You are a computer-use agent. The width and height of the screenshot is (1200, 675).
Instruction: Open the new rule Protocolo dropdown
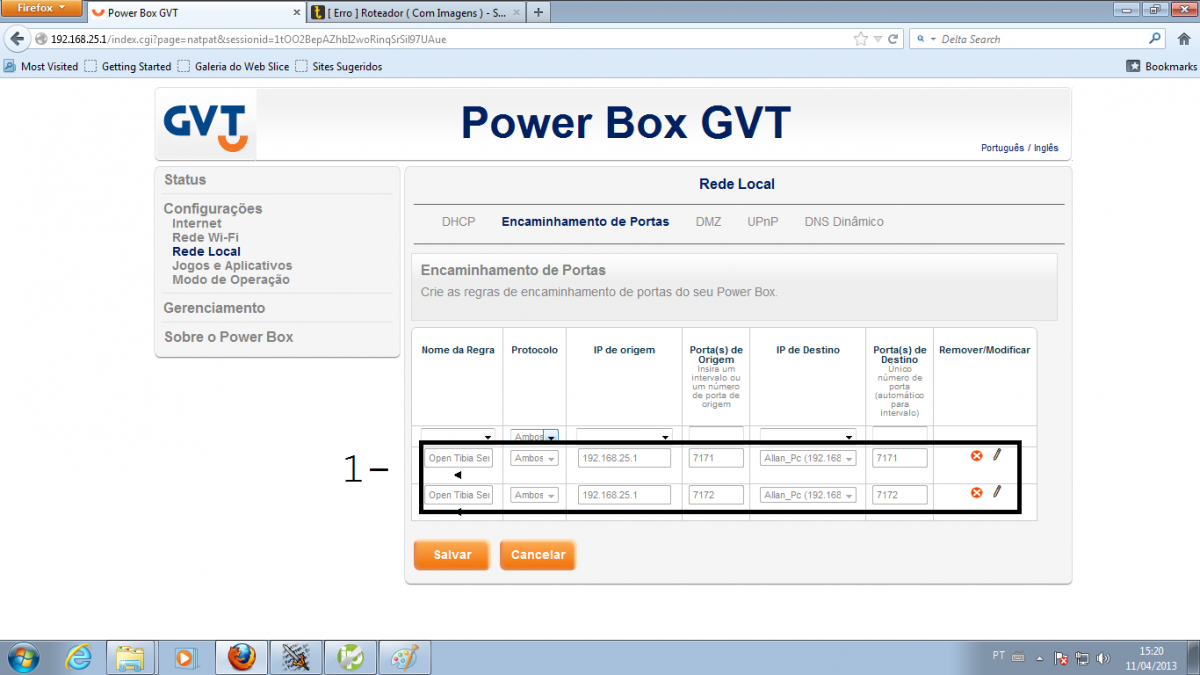coord(534,436)
